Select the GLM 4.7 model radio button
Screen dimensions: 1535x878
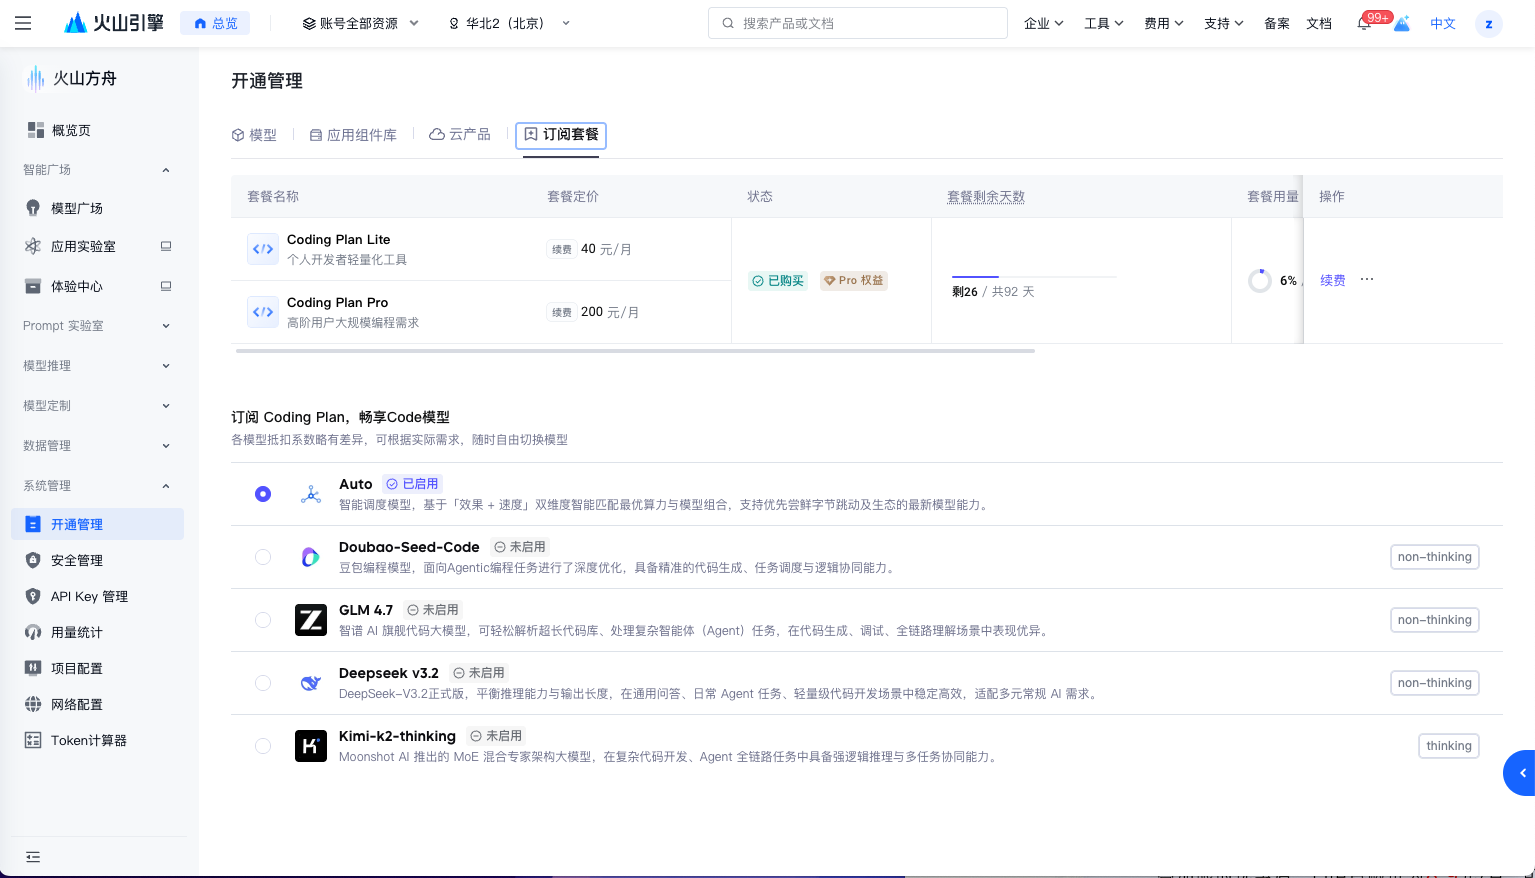pyautogui.click(x=263, y=620)
